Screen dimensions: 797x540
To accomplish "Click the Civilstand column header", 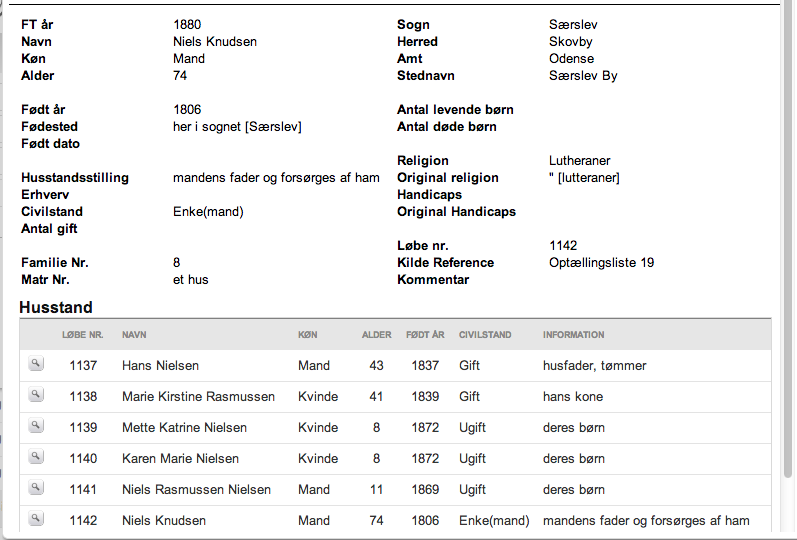I will tap(485, 335).
